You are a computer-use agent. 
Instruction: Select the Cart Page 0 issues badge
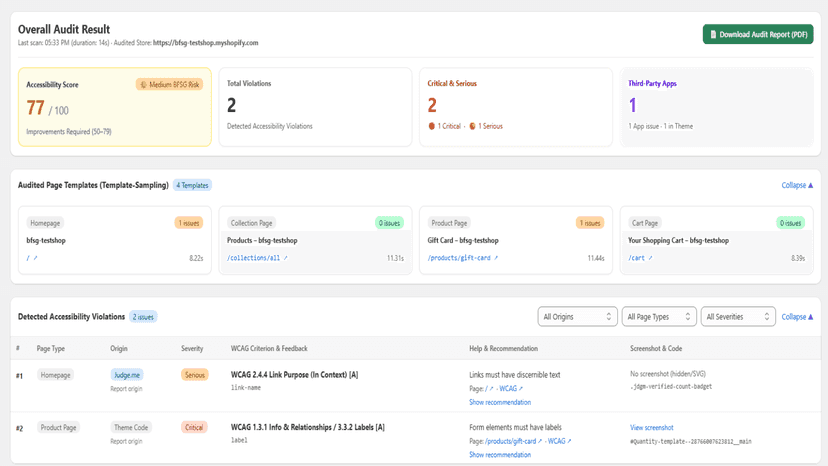[x=791, y=223]
